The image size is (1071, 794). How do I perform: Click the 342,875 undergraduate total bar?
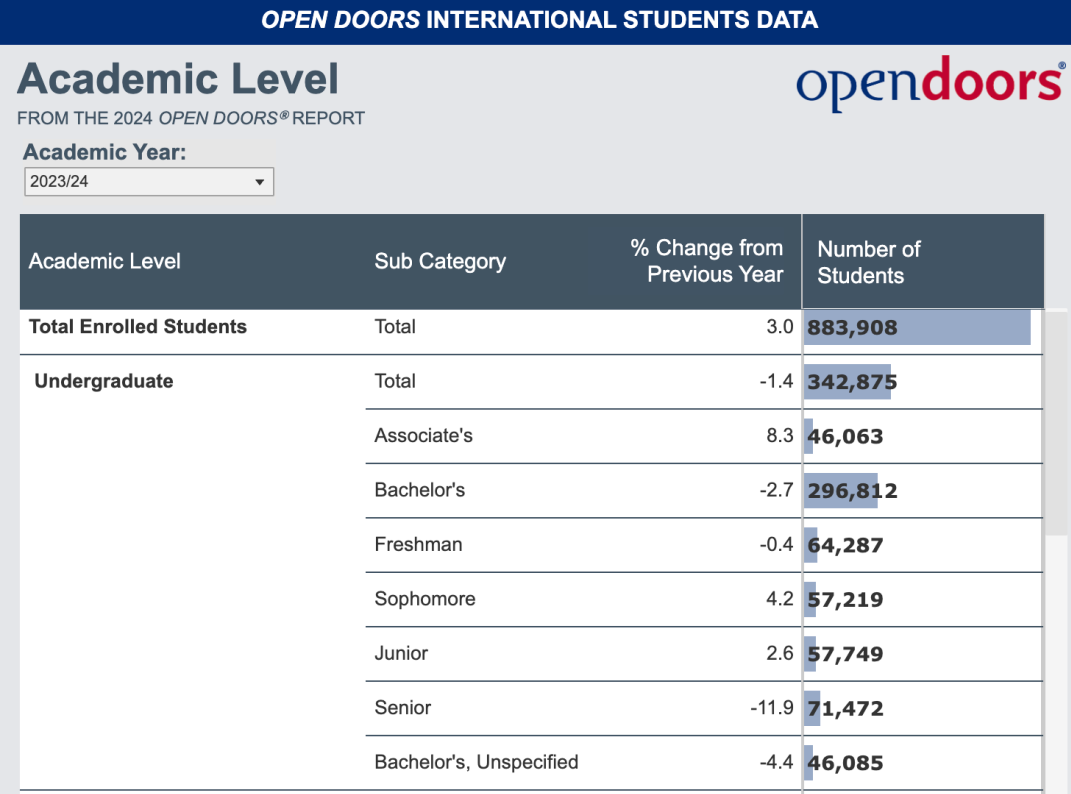(x=848, y=382)
